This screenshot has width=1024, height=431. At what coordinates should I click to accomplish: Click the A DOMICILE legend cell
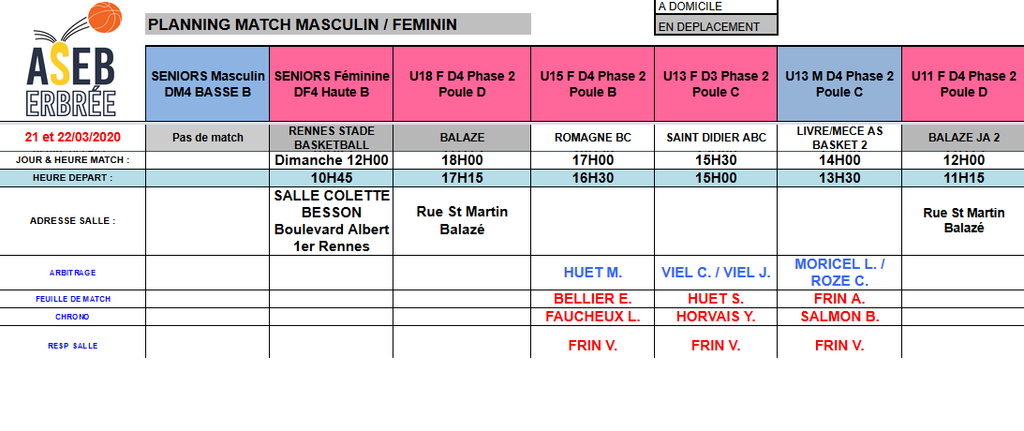tap(716, 7)
